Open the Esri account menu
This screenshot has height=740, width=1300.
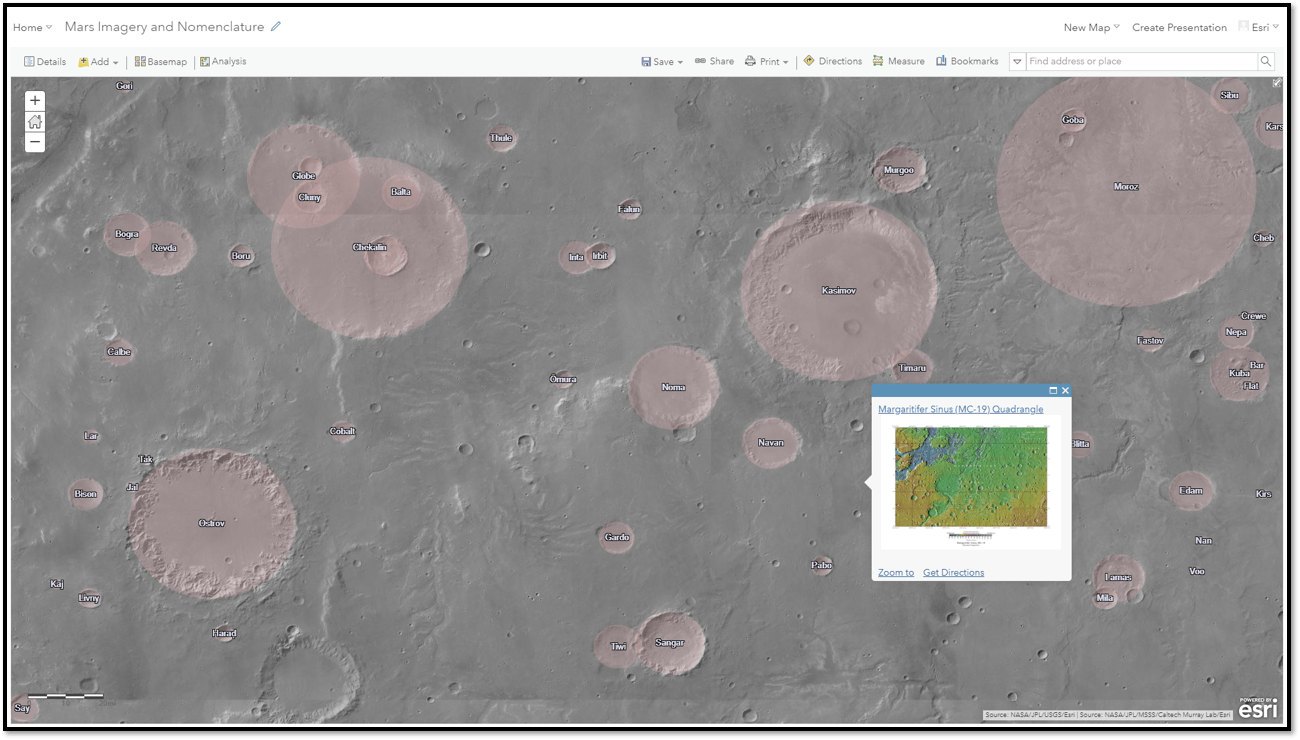coord(1259,28)
